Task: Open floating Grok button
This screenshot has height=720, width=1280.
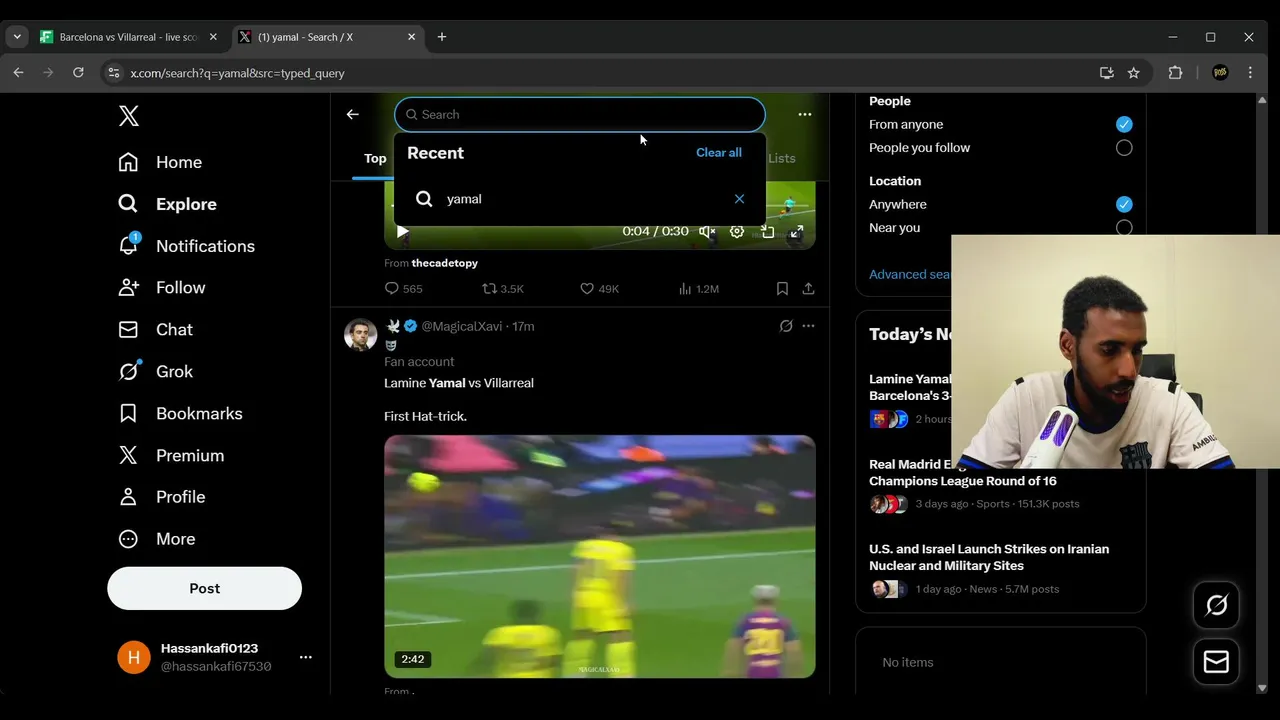Action: pyautogui.click(x=1217, y=605)
